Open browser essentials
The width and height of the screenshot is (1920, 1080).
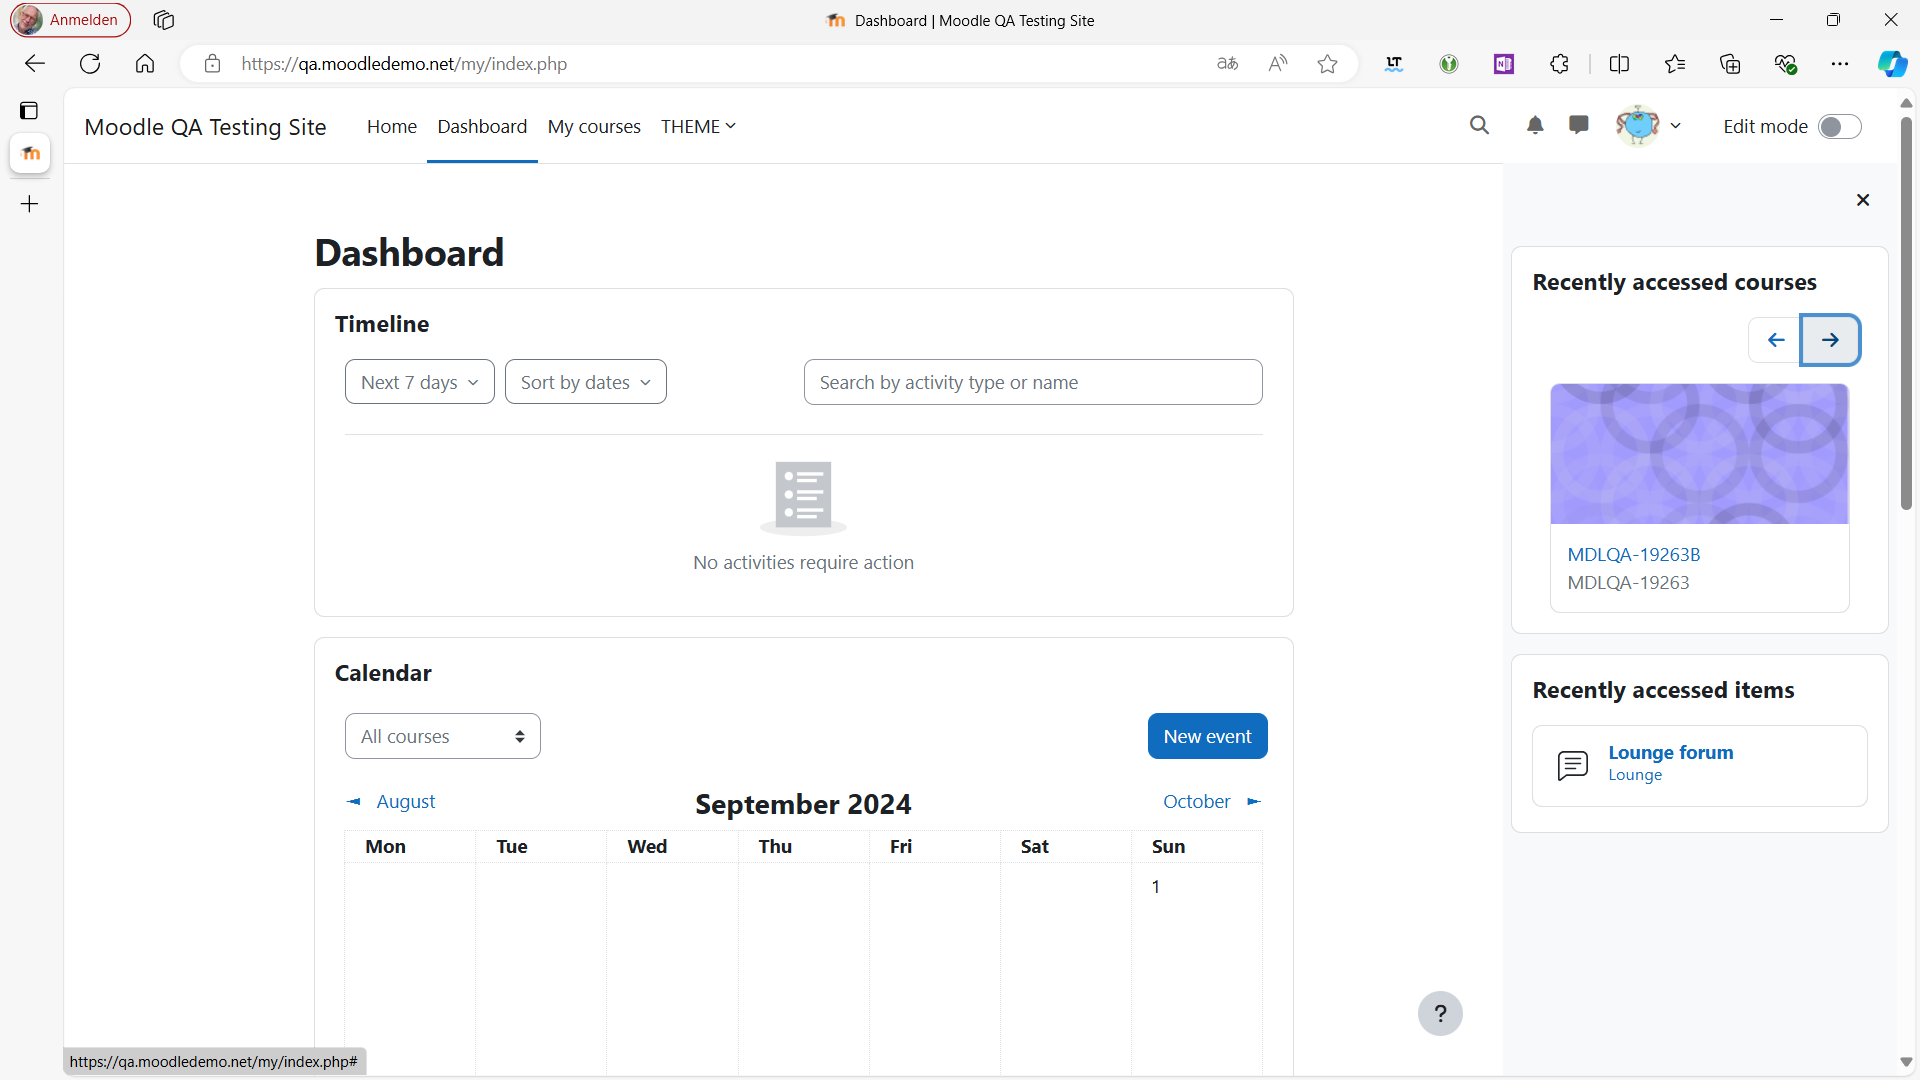1786,64
